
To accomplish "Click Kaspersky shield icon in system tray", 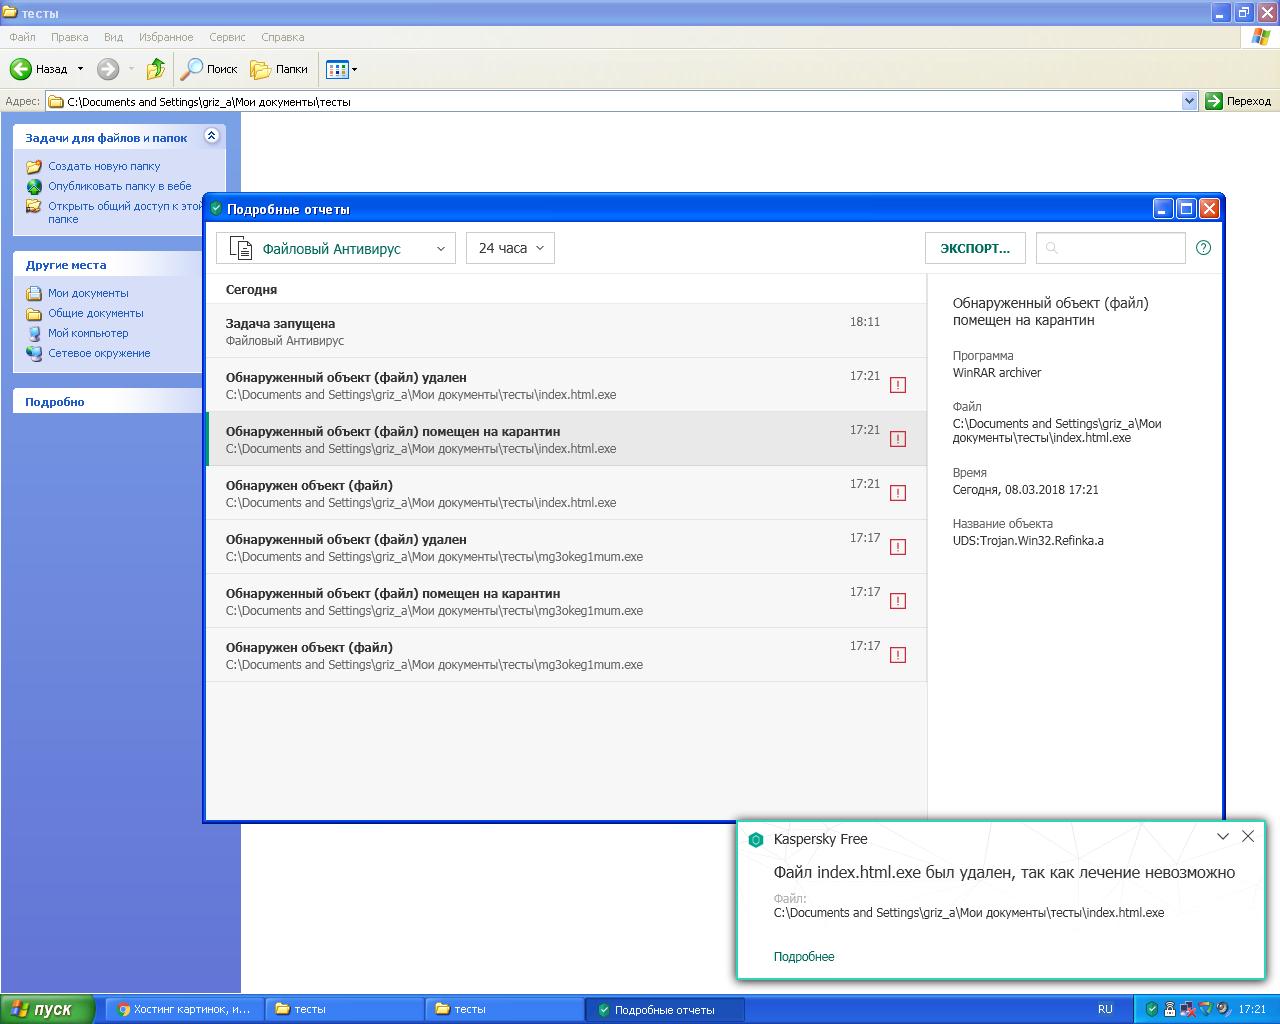I will pos(1151,1009).
